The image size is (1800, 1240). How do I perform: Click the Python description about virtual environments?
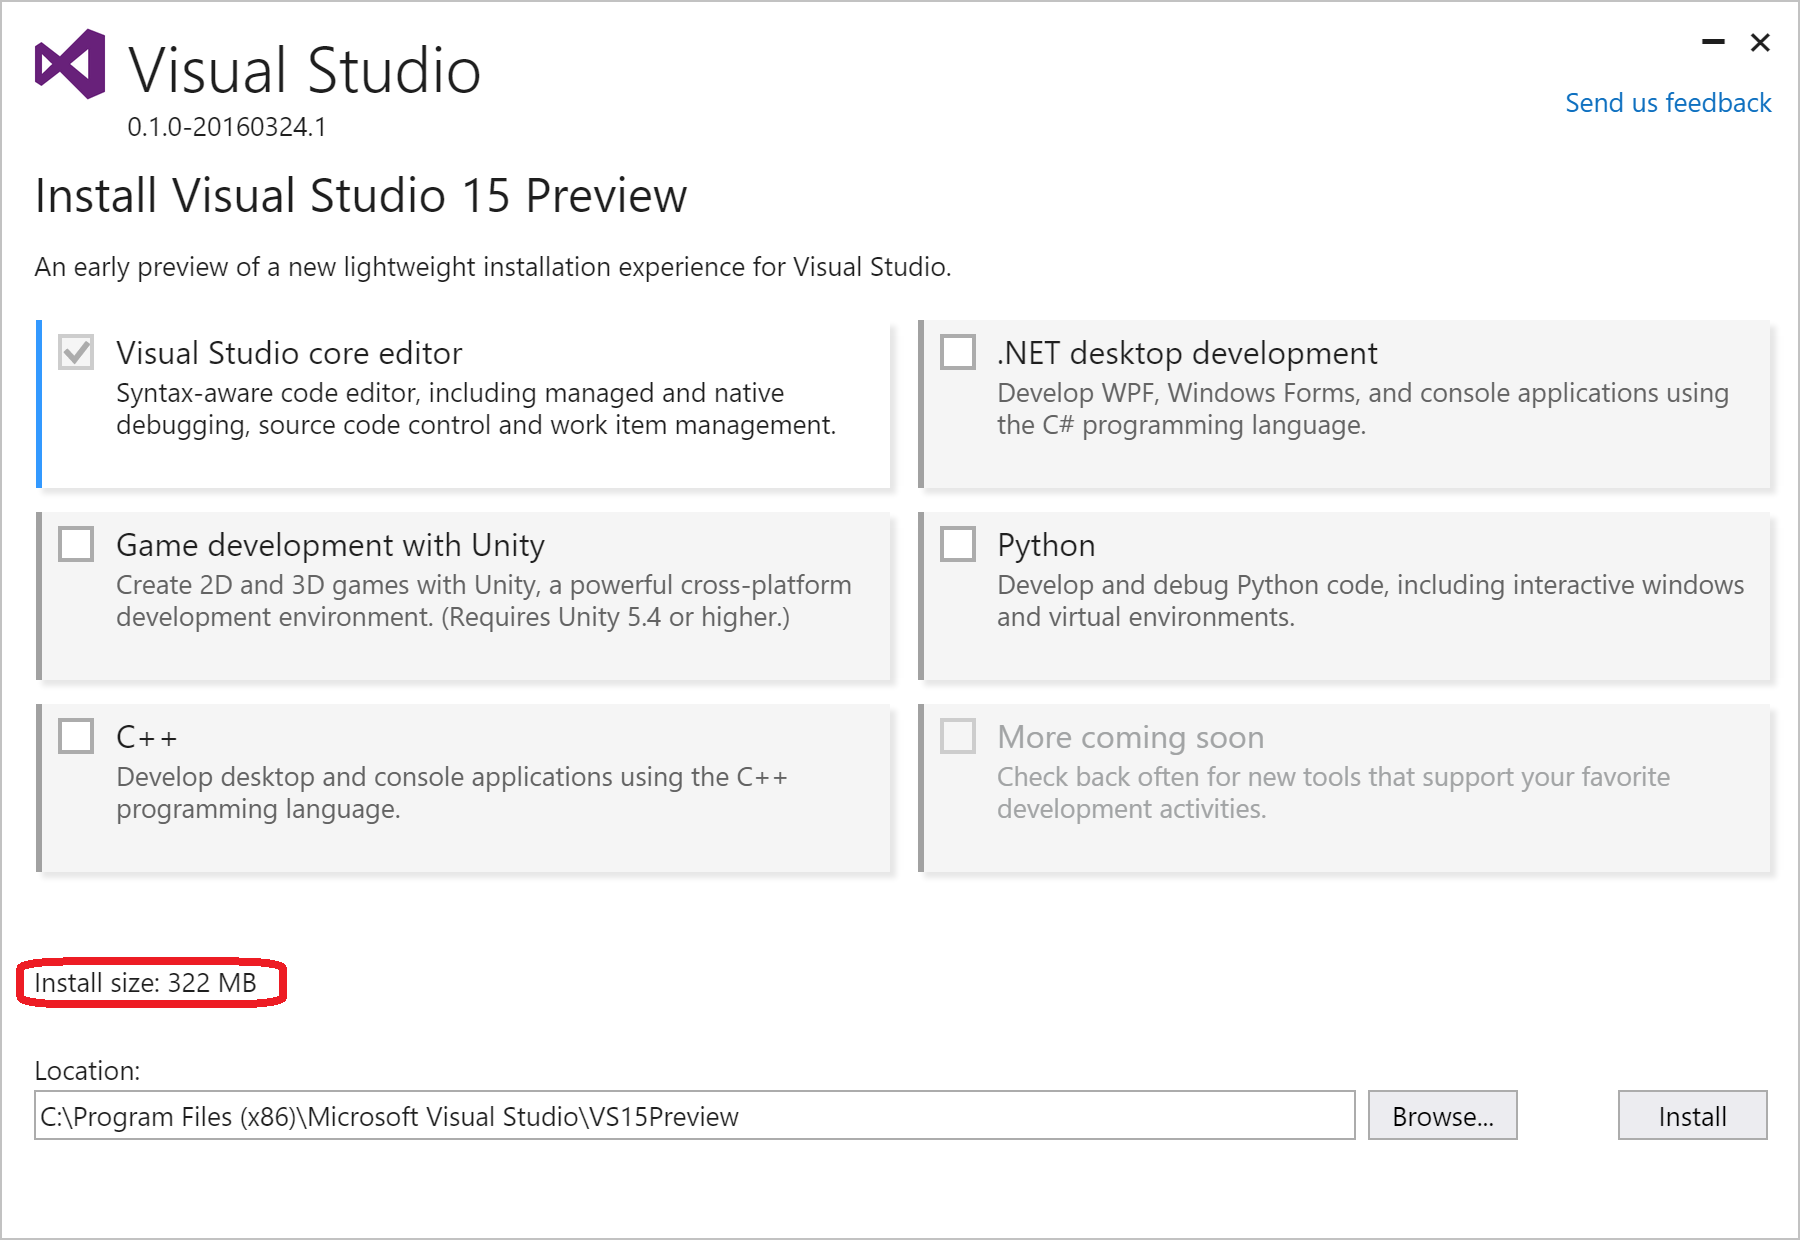pos(1370,601)
